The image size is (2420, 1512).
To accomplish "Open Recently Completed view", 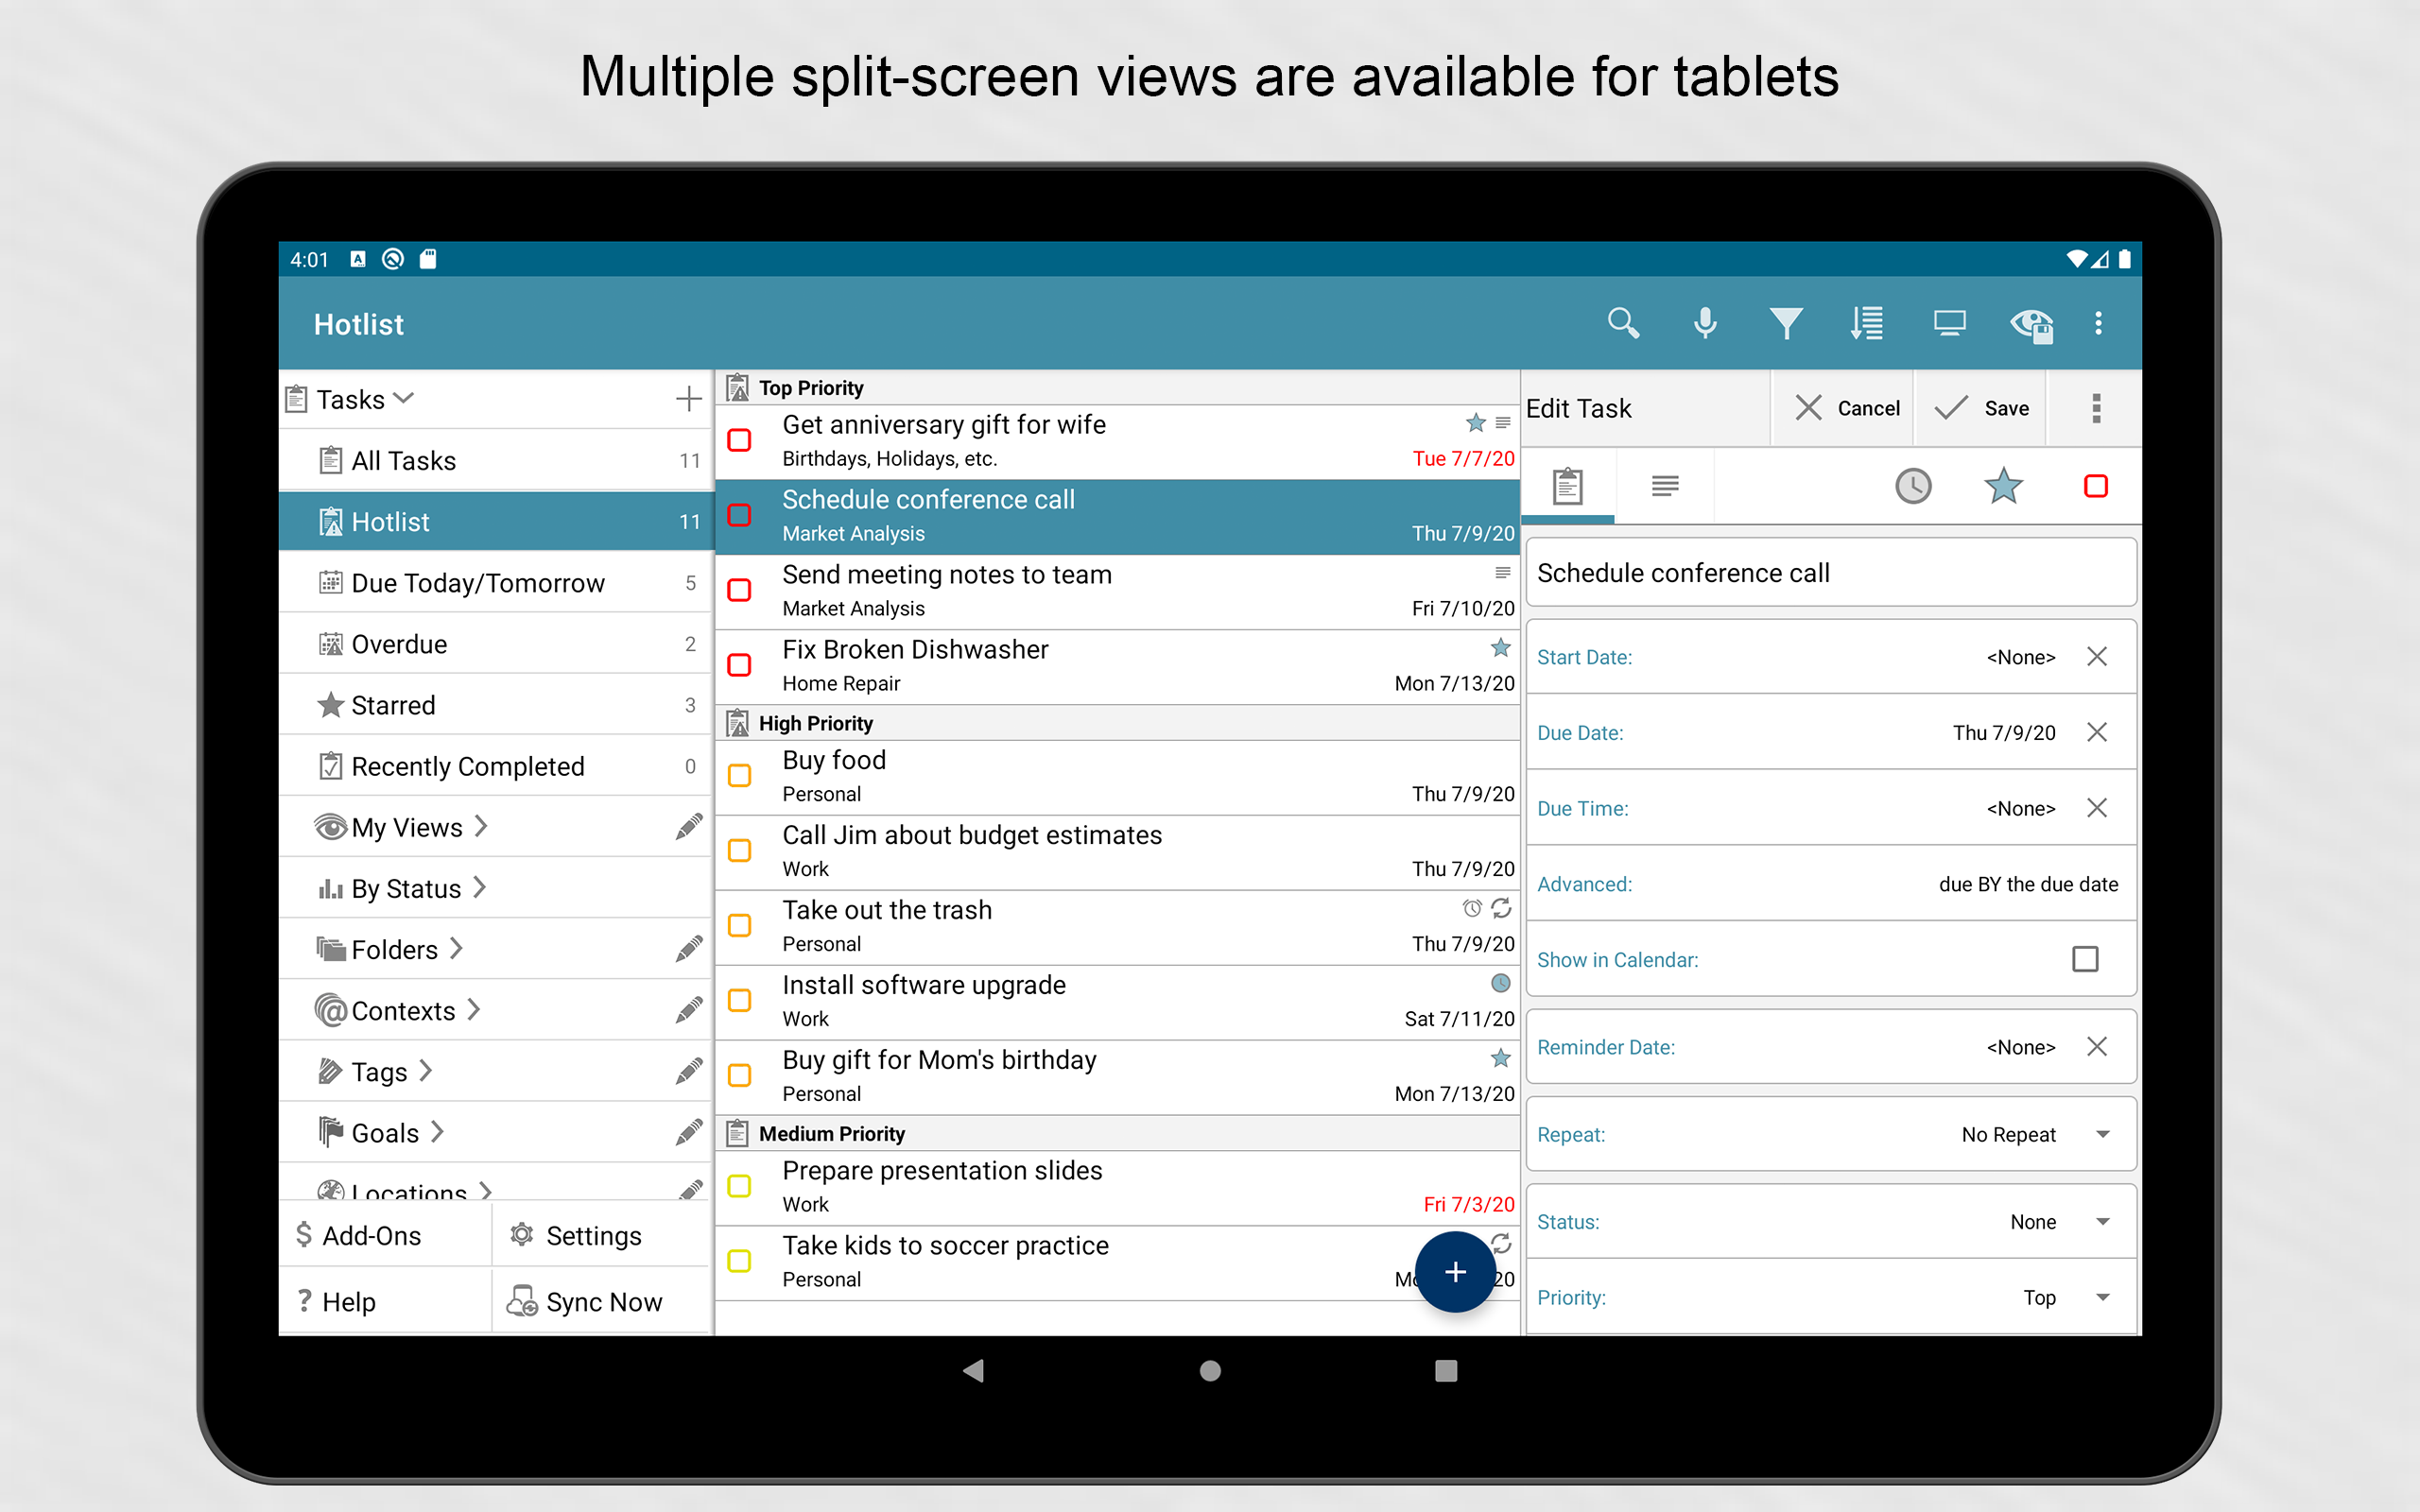I will 496,765.
